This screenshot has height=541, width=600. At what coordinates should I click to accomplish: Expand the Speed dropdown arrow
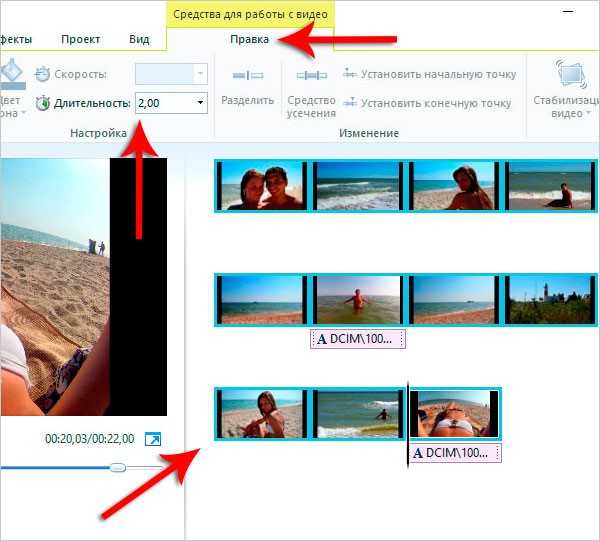click(x=200, y=73)
